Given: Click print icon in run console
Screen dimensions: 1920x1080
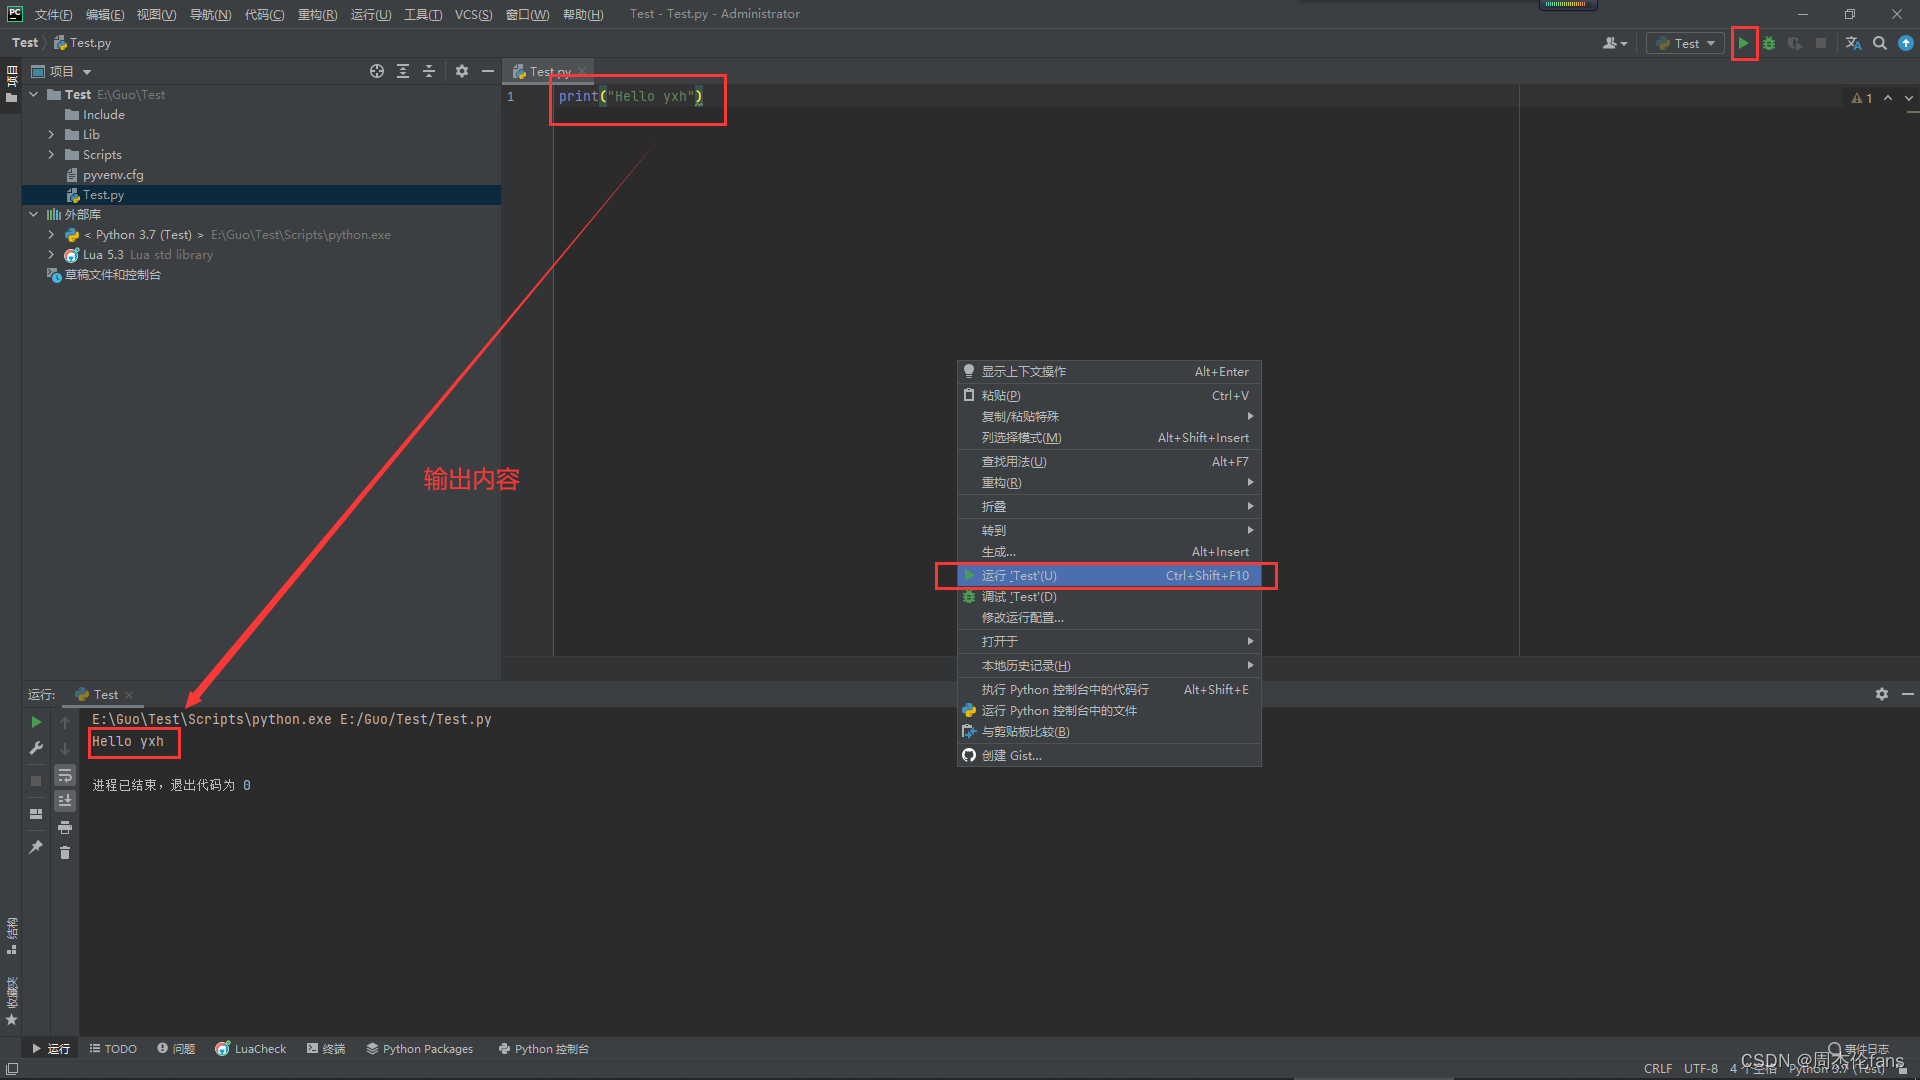Looking at the screenshot, I should point(65,827).
